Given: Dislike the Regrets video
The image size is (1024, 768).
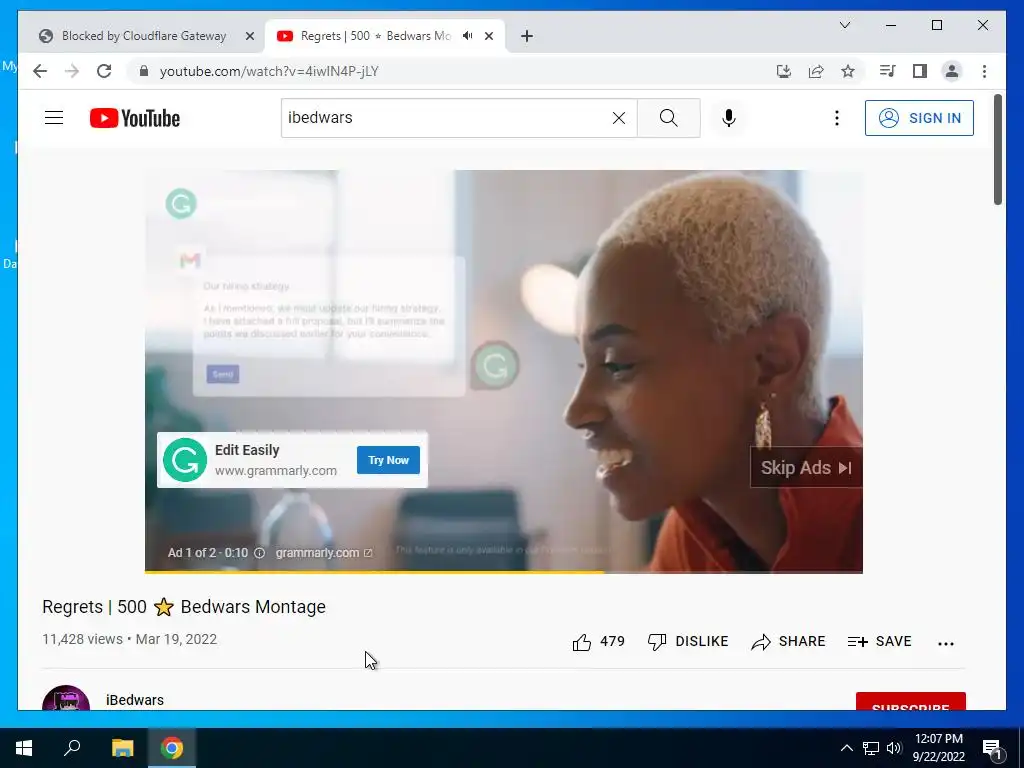Looking at the screenshot, I should tap(688, 642).
